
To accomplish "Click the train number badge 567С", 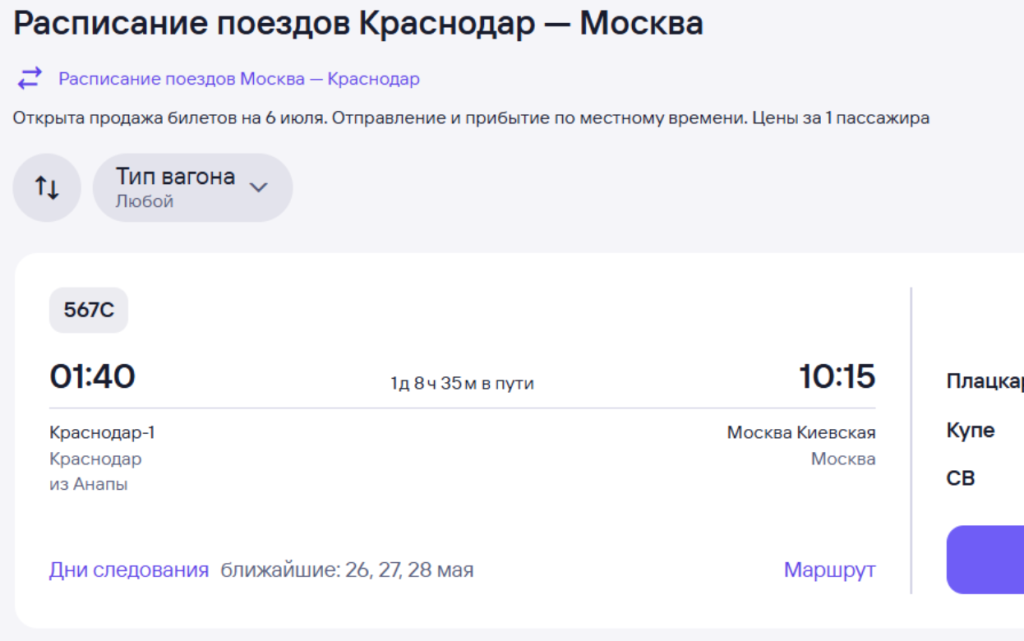I will [88, 310].
